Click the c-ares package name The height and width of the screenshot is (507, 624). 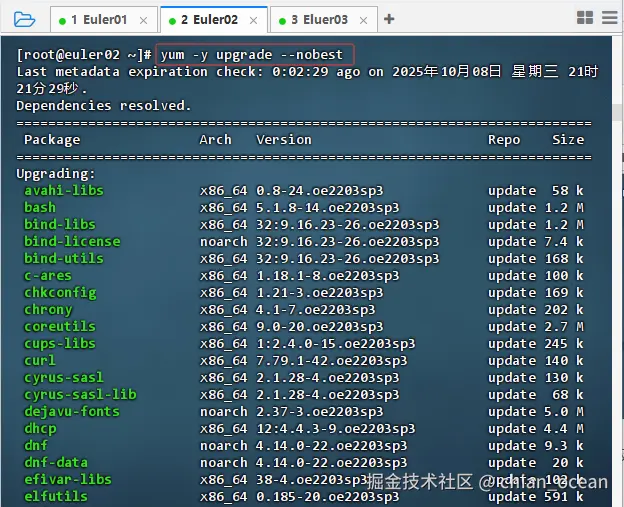pos(48,275)
